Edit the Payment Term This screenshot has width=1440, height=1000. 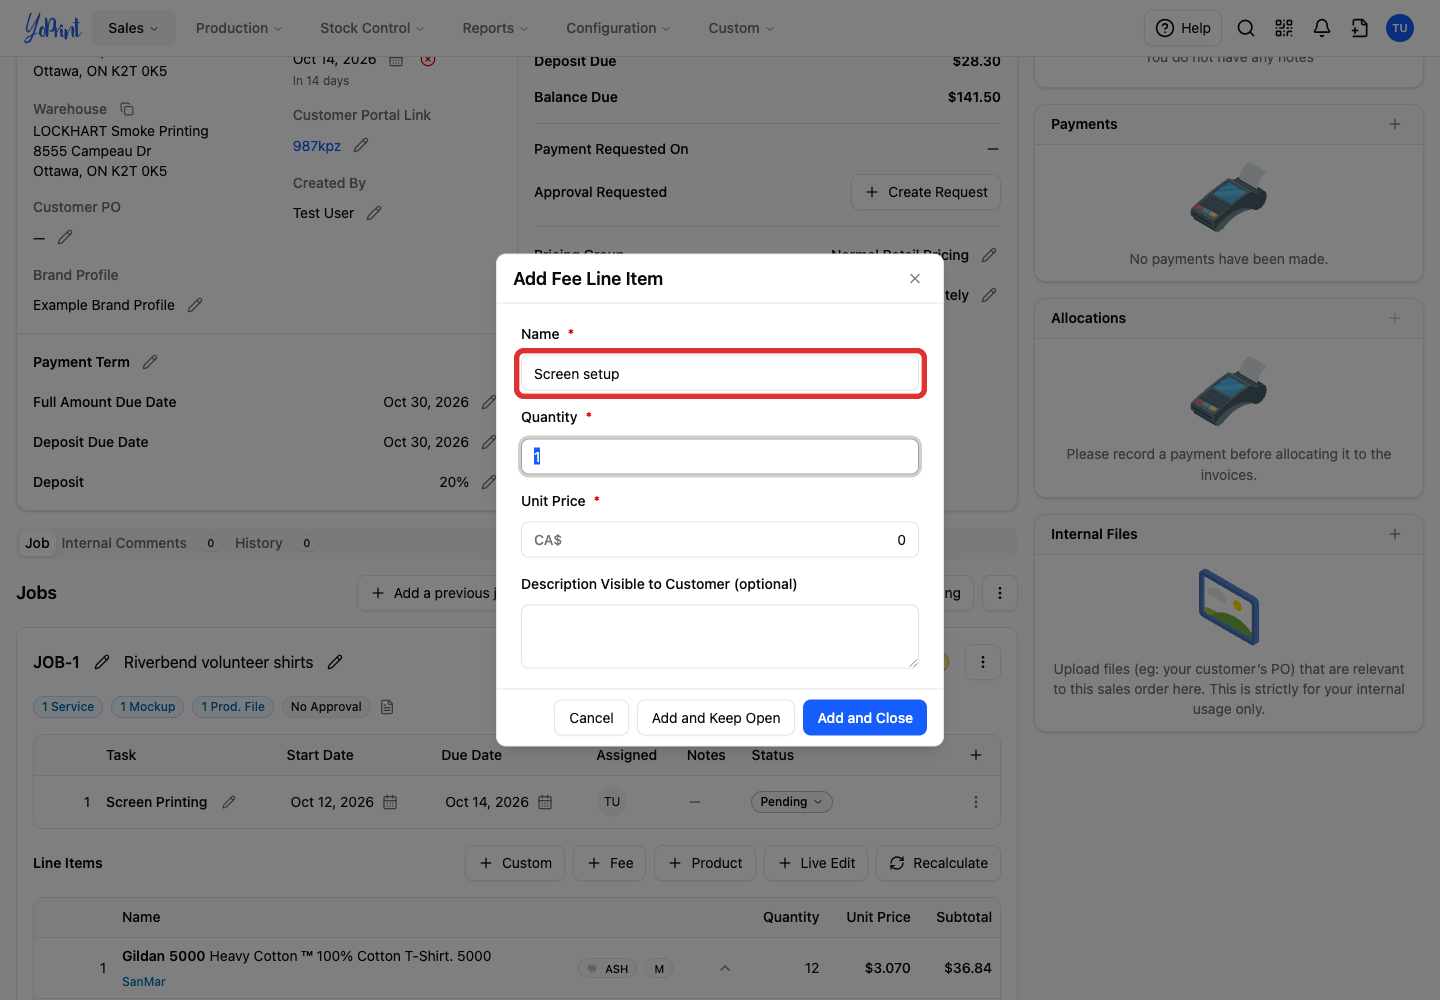pyautogui.click(x=150, y=362)
